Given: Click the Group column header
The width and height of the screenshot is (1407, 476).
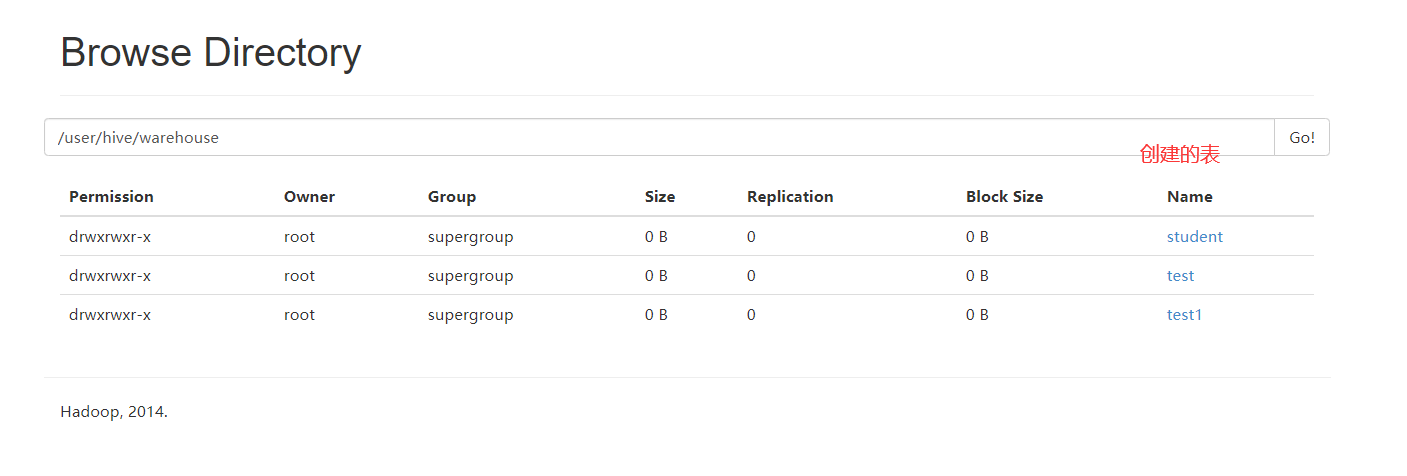Looking at the screenshot, I should 452,197.
